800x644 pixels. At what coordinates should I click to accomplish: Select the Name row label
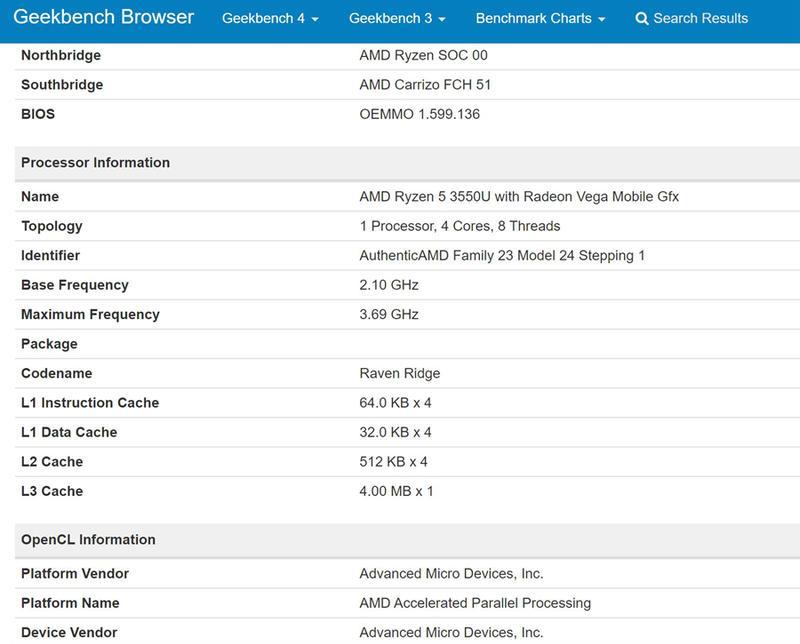40,196
